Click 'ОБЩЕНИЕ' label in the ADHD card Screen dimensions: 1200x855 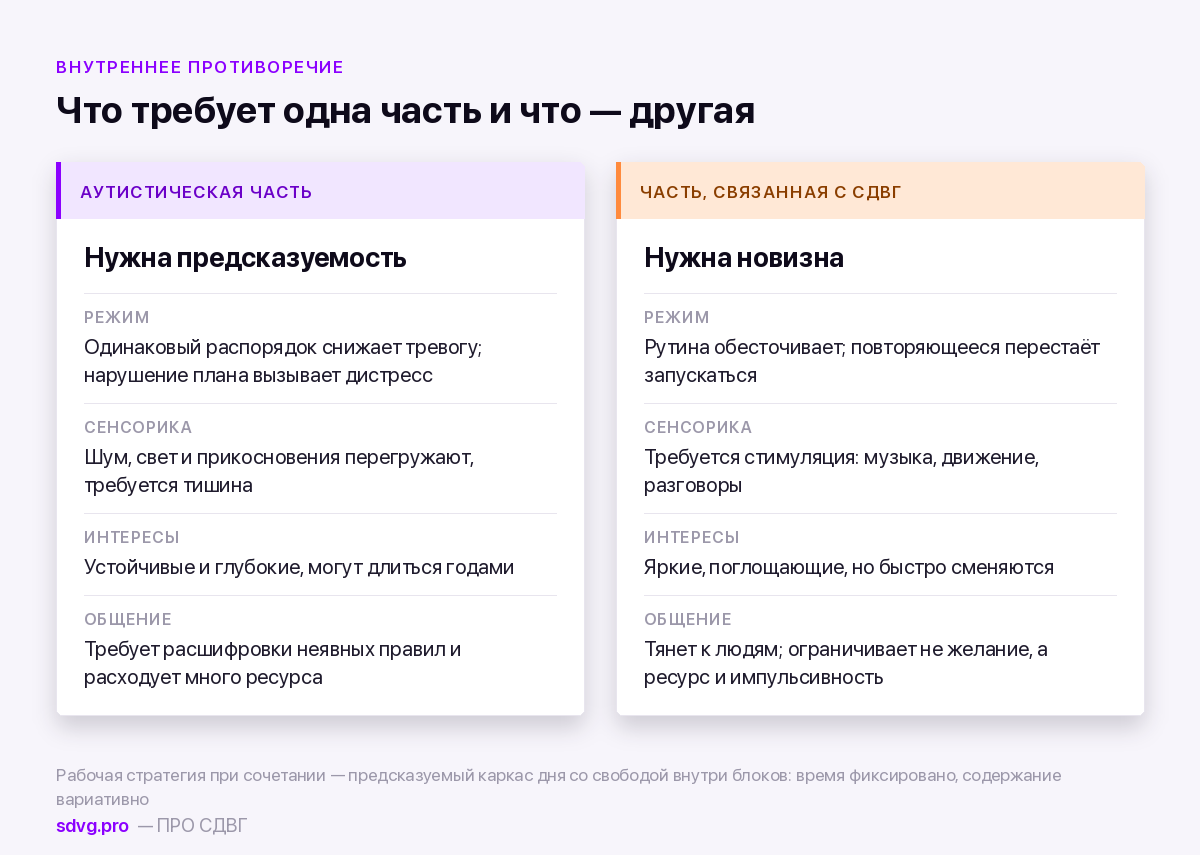coord(688,620)
